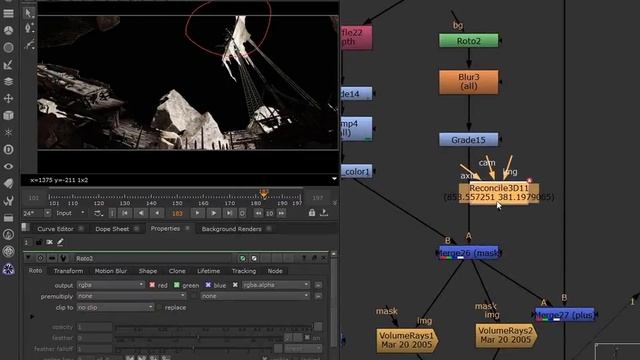
Task: Switch to the Dope Sheet tab
Action: (112, 229)
